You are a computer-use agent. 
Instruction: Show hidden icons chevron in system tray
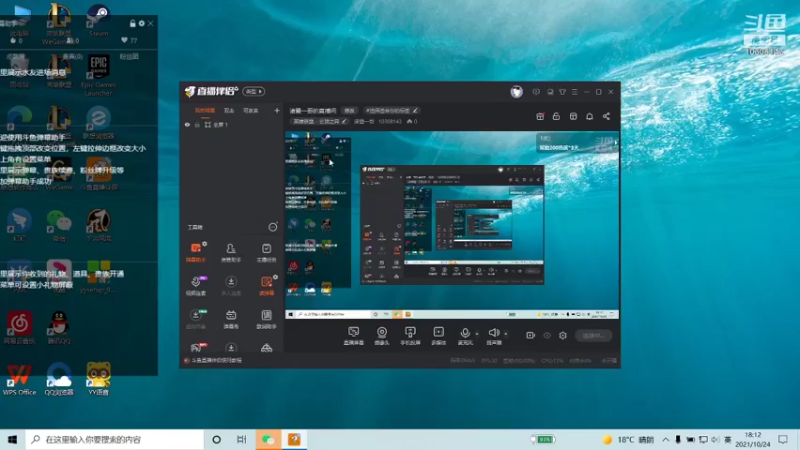[666, 439]
